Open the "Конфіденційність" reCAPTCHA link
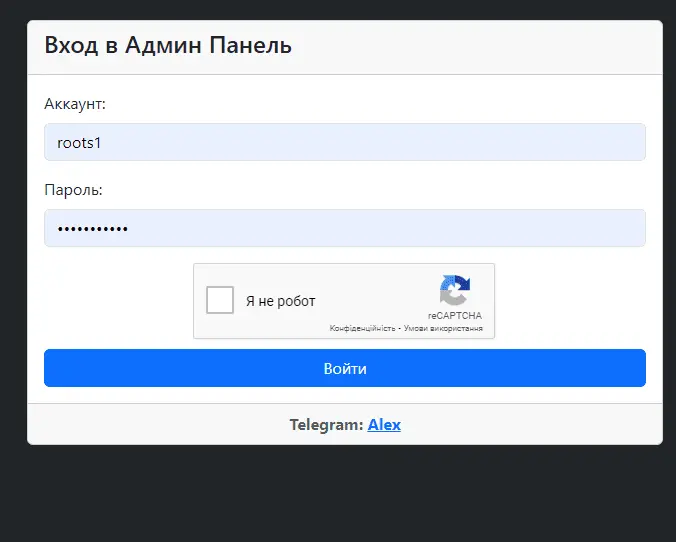 (x=362, y=328)
